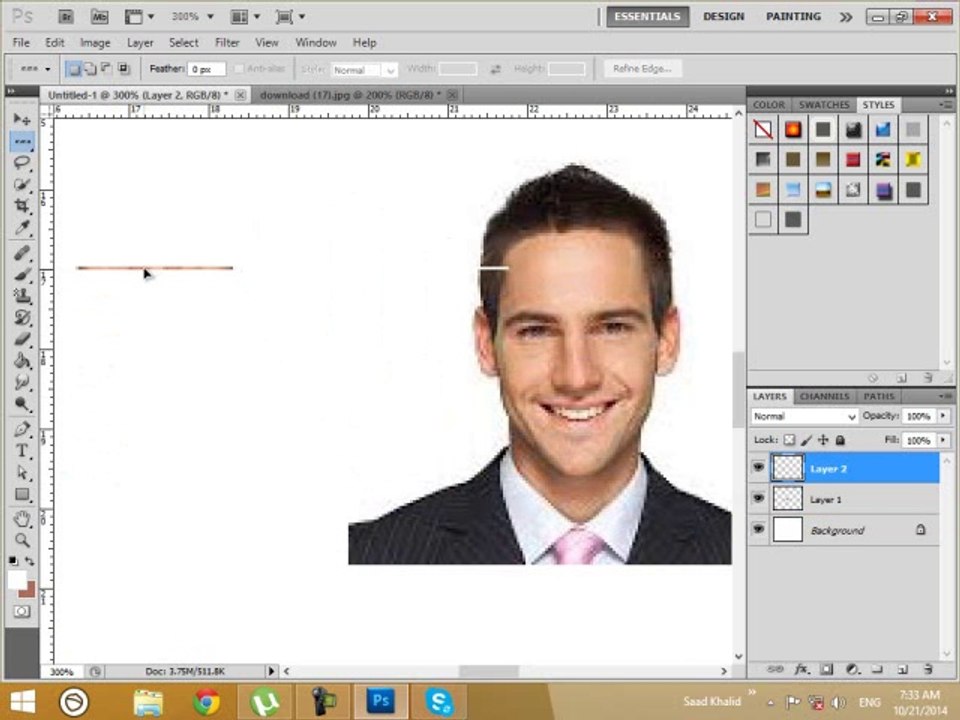The height and width of the screenshot is (720, 960).
Task: Hide the Background layer eye
Action: click(759, 529)
